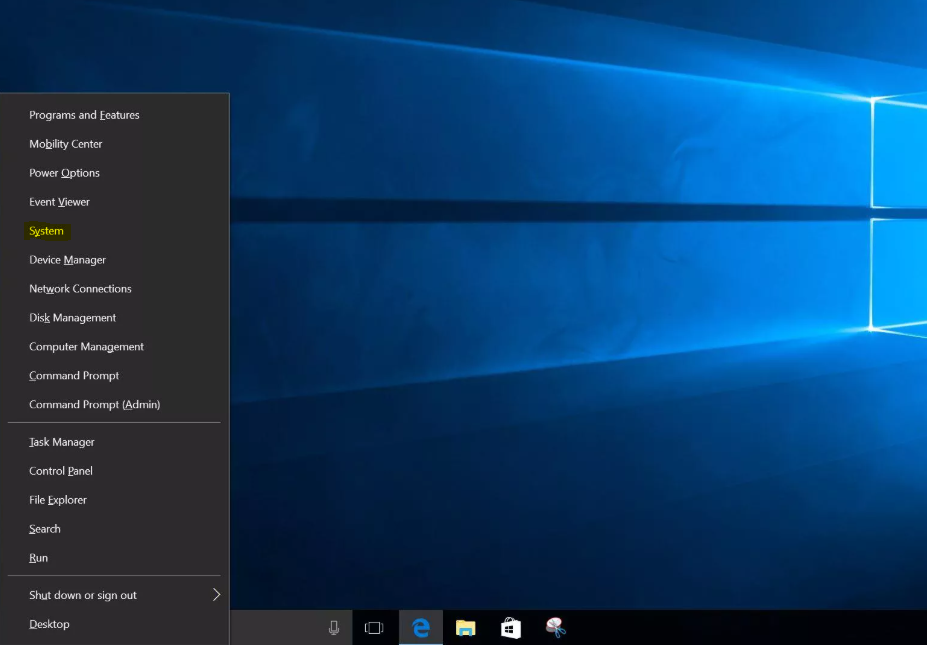Click the Cortana microphone icon in taskbar

click(x=334, y=628)
